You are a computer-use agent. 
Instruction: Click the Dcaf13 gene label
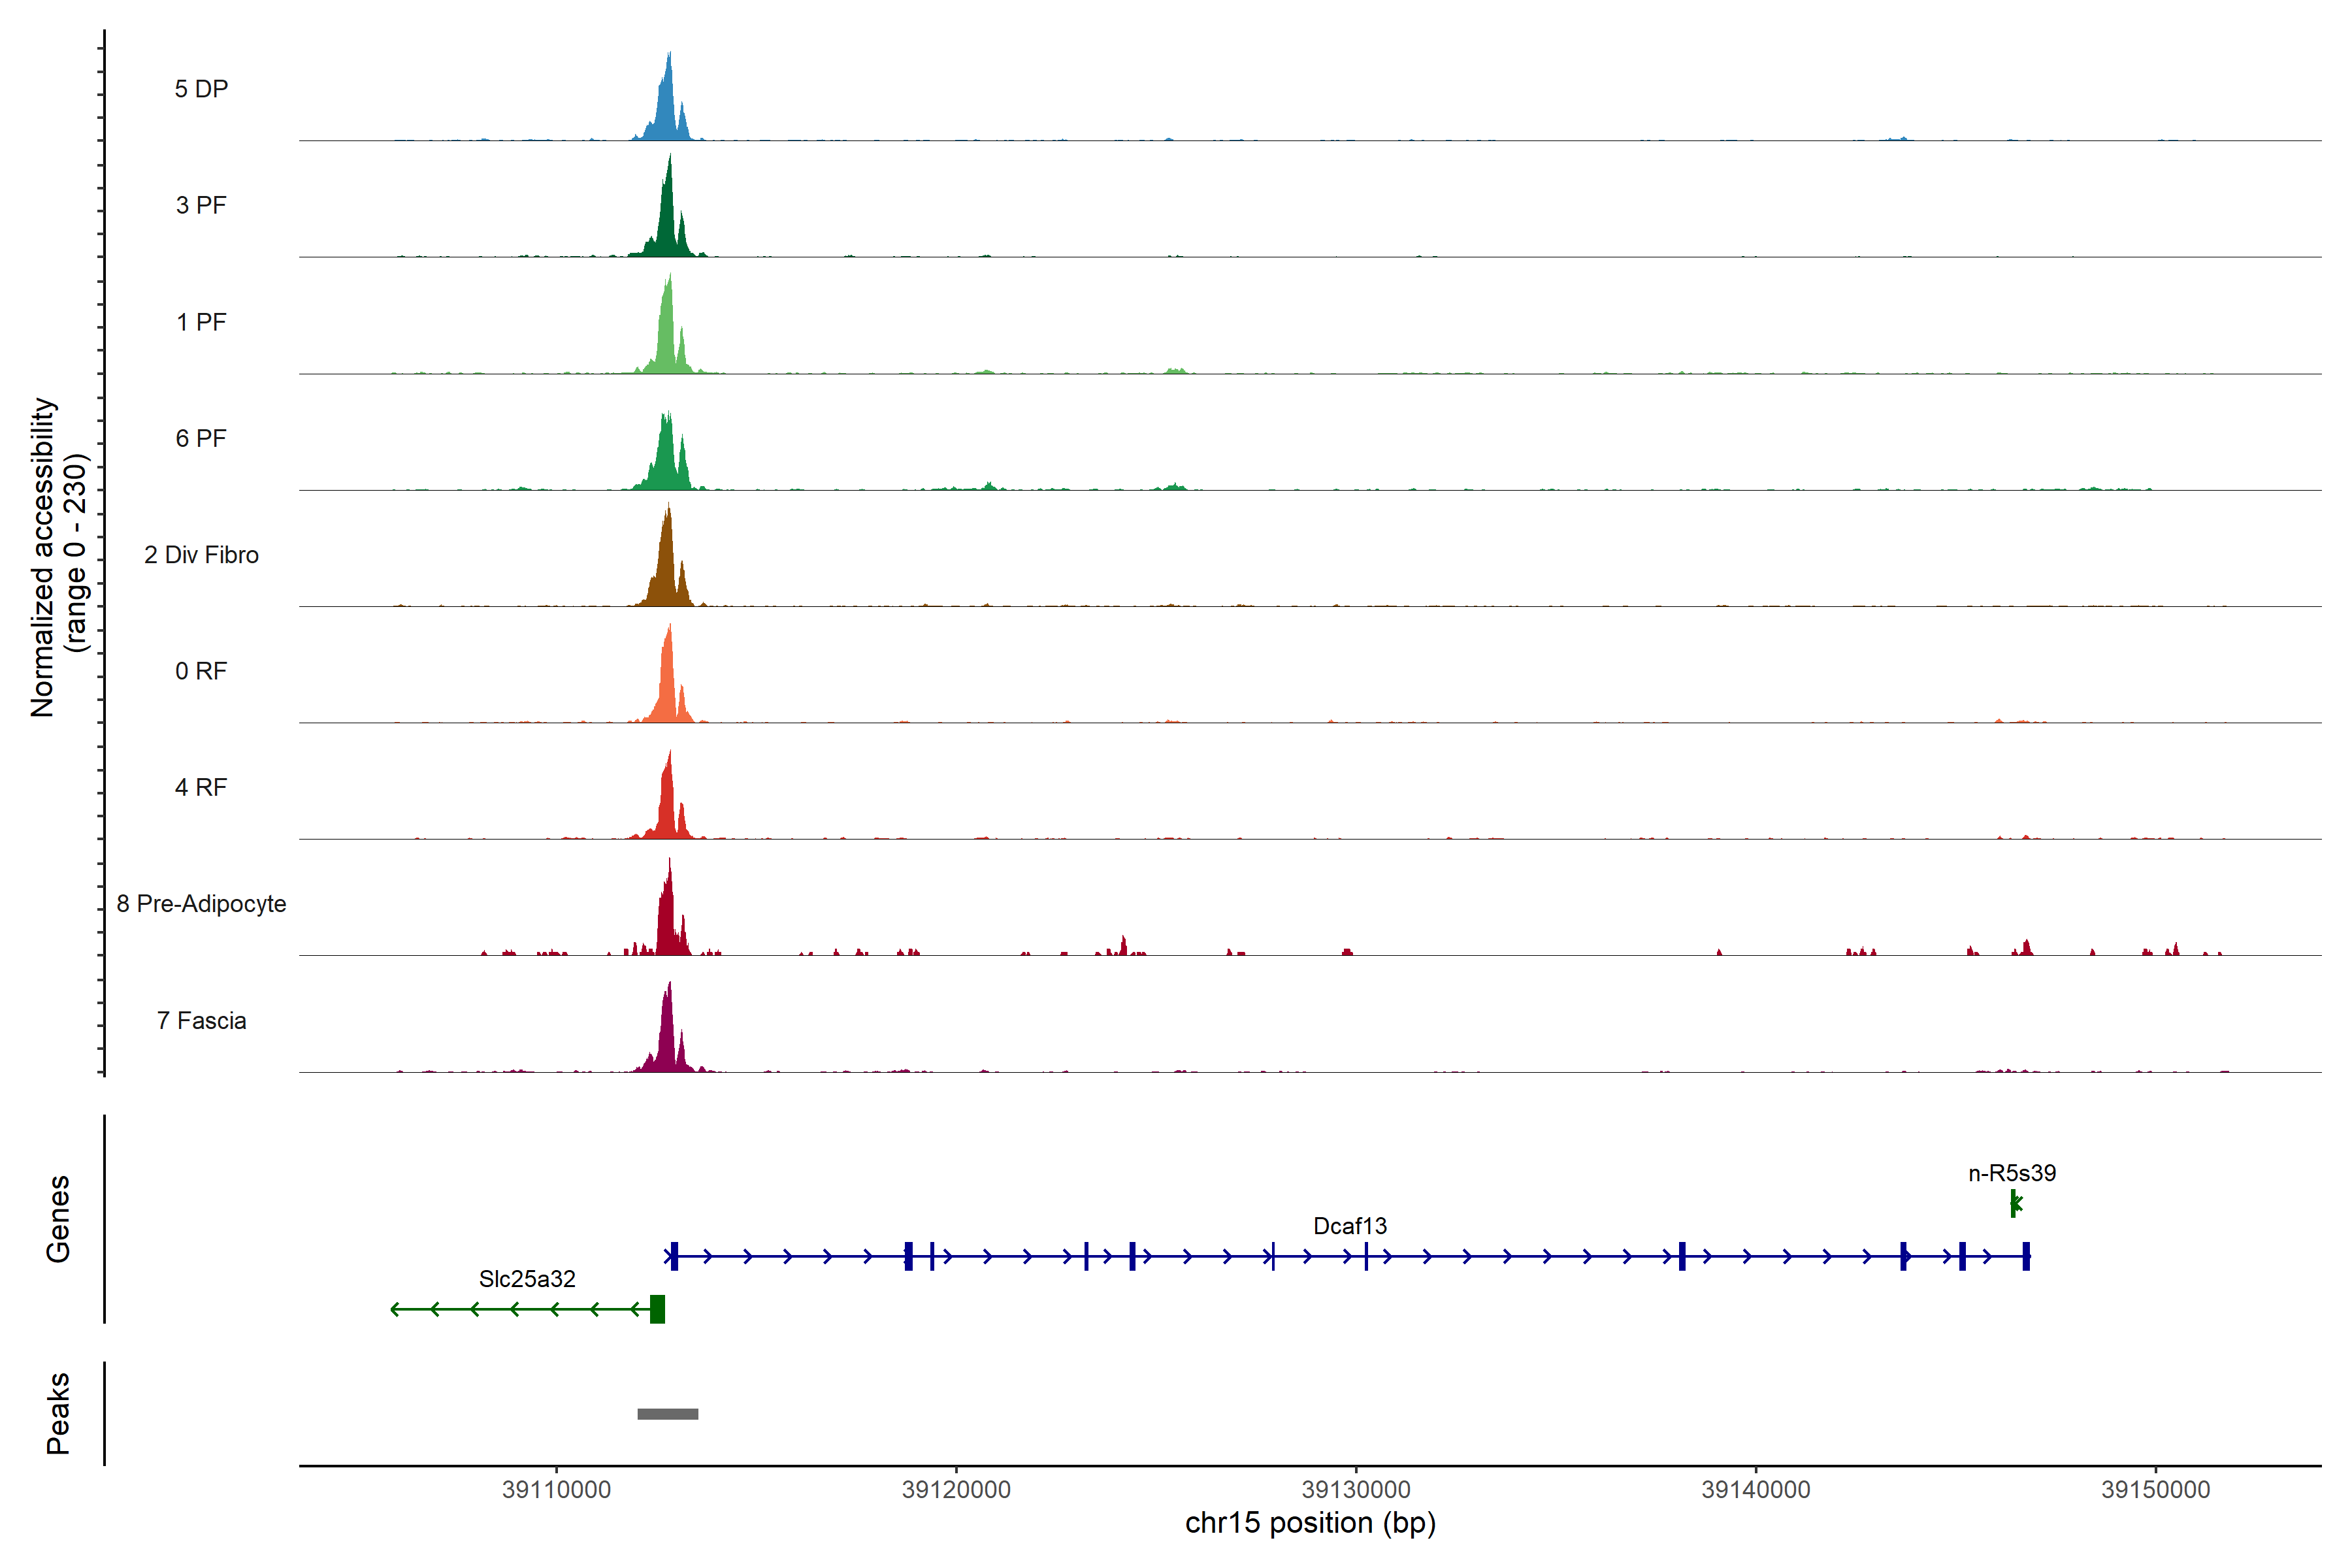(x=1349, y=1225)
